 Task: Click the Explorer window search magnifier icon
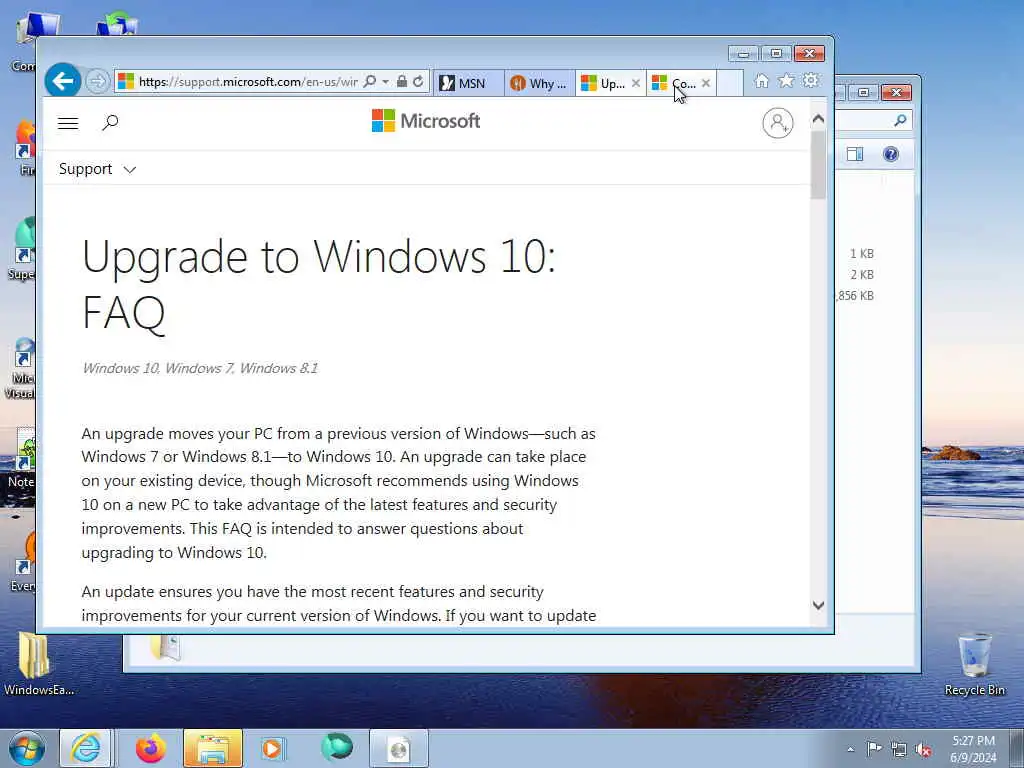[x=901, y=120]
